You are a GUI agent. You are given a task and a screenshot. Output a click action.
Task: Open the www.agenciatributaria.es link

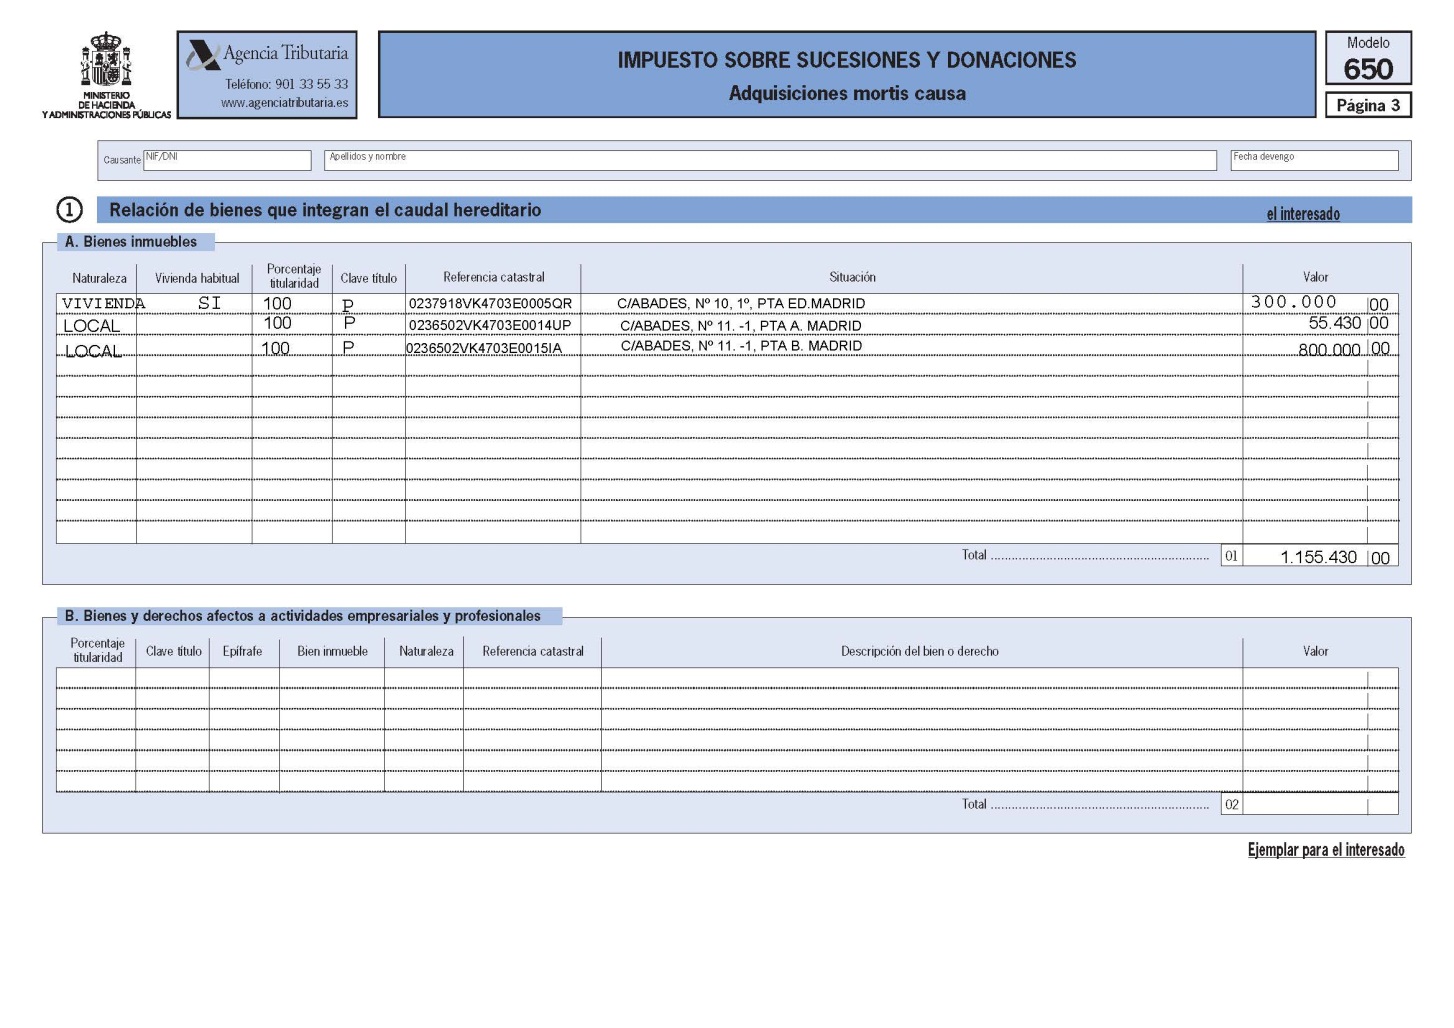[x=285, y=103]
